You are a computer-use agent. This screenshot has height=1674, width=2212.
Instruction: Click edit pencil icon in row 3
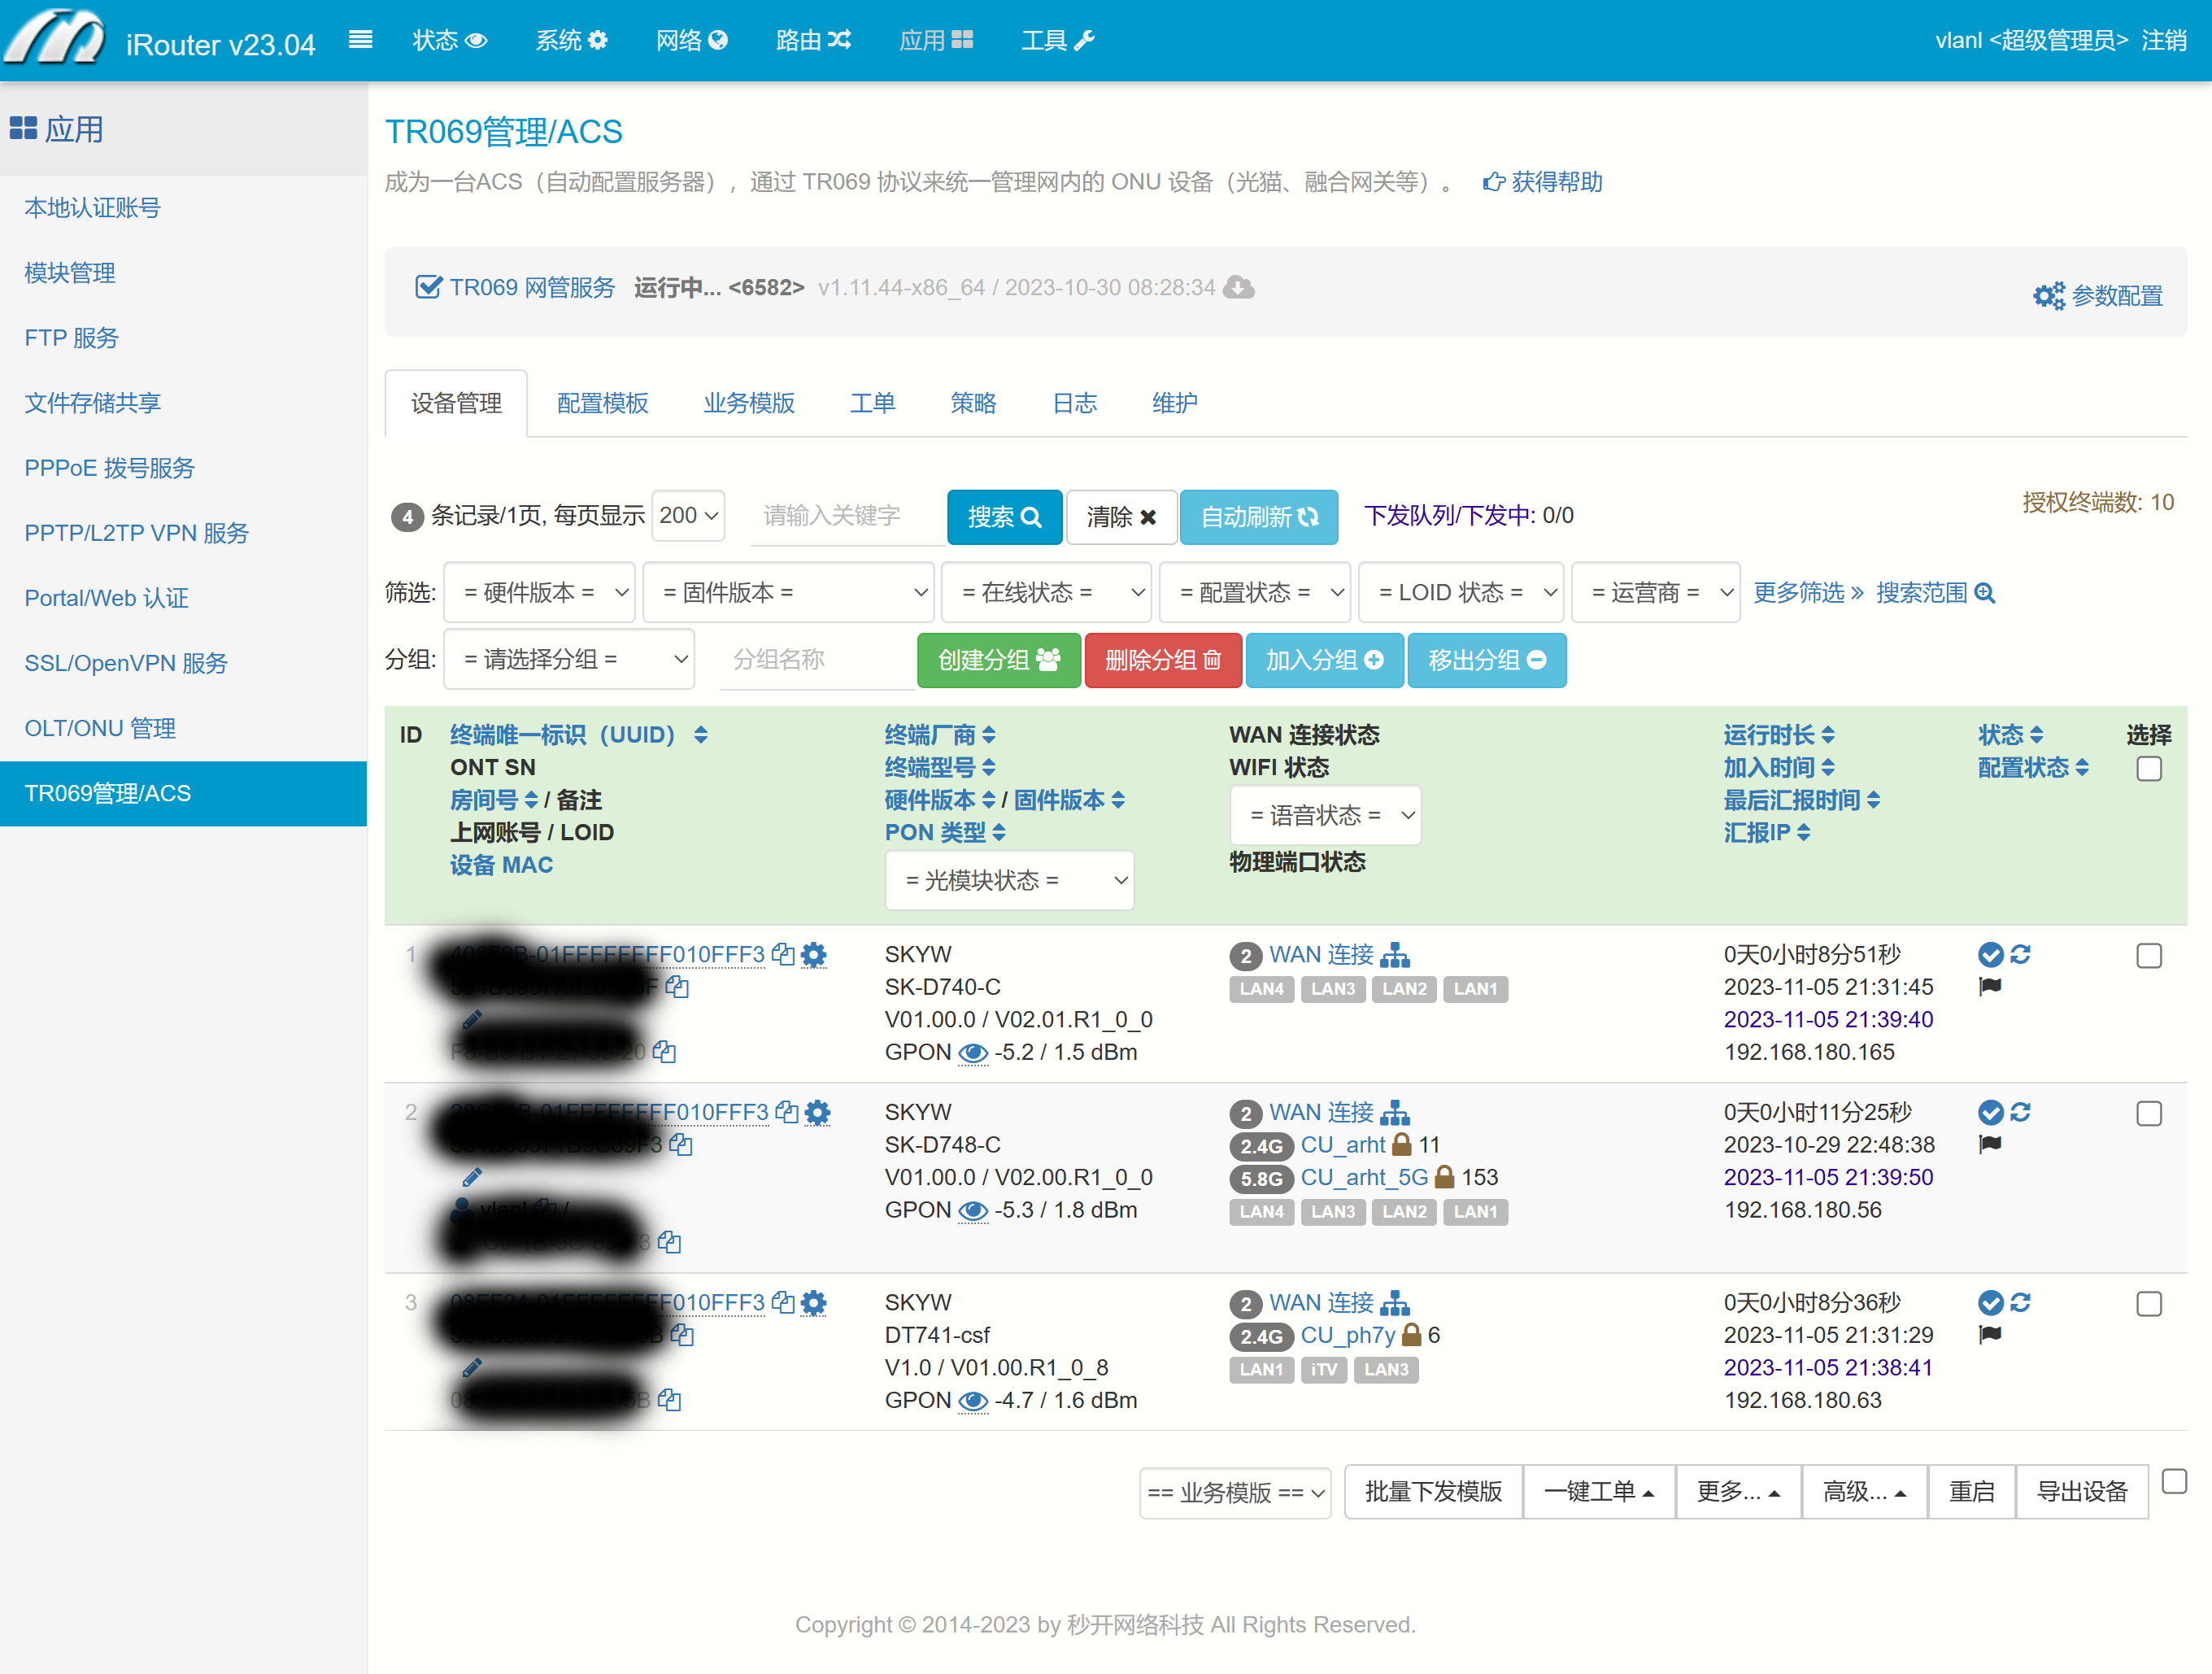click(x=472, y=1367)
